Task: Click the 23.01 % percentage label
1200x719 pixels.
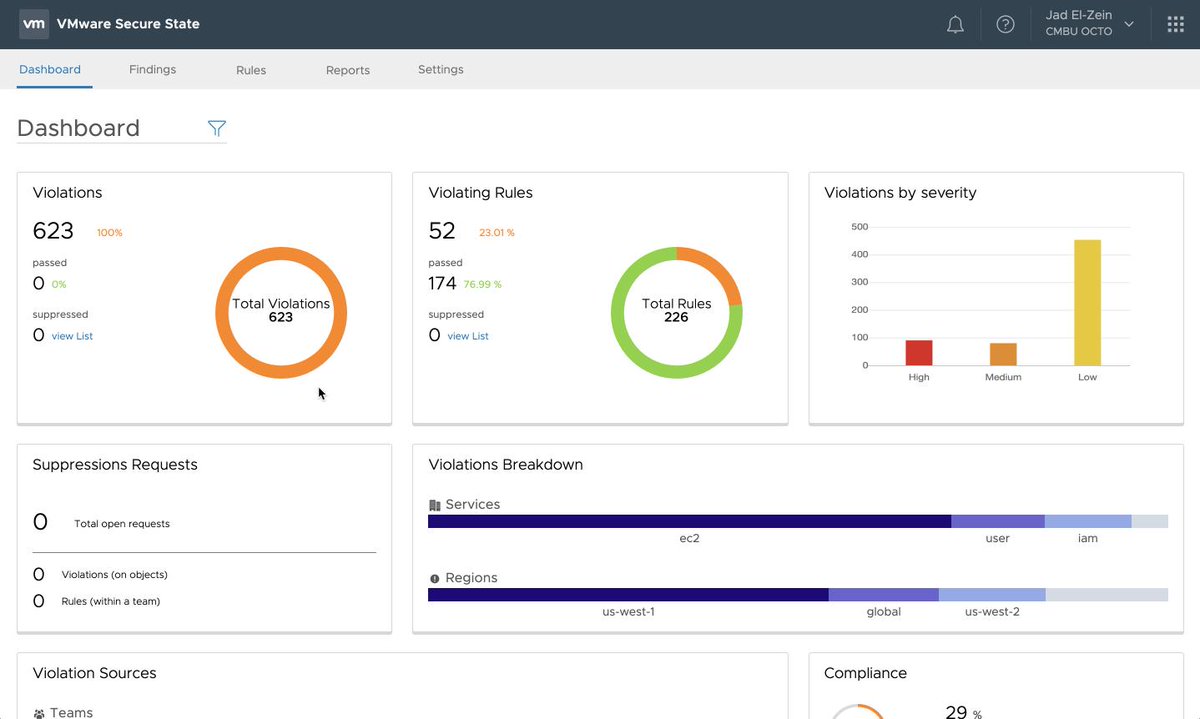Action: coord(497,233)
